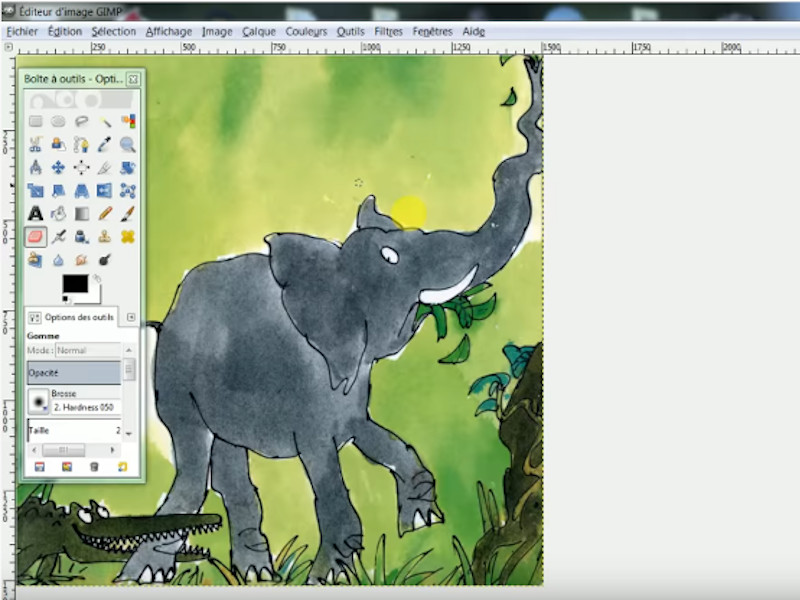Select the Zoom magnifier tool
800x600 pixels.
point(128,145)
